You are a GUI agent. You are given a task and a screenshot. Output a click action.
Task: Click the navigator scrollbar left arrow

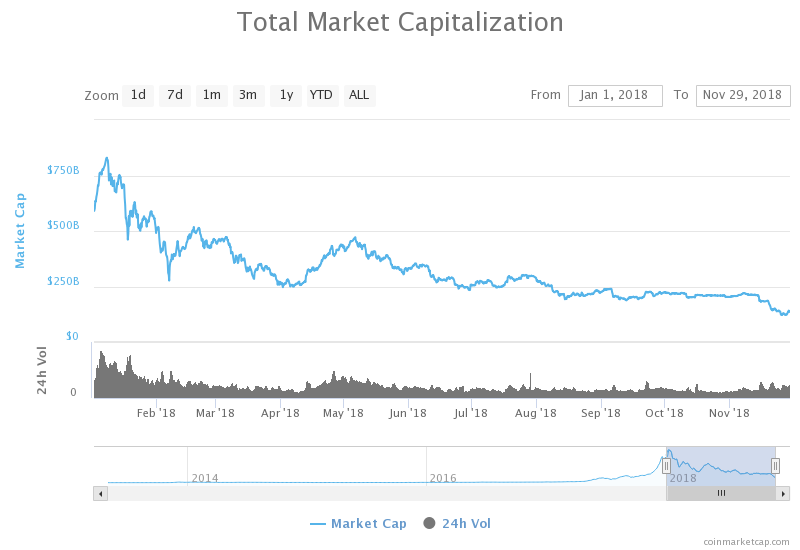pyautogui.click(x=100, y=493)
